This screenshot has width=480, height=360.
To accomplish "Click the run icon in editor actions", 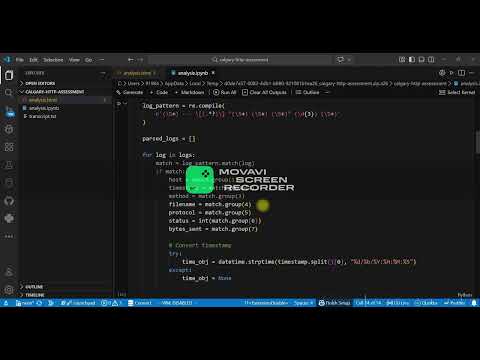I will pyautogui.click(x=452, y=73).
